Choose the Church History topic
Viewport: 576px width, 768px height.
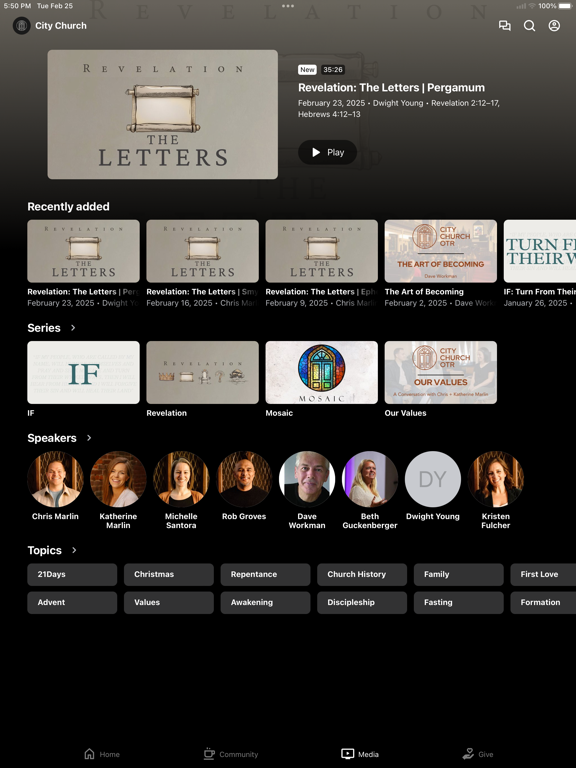(x=362, y=575)
